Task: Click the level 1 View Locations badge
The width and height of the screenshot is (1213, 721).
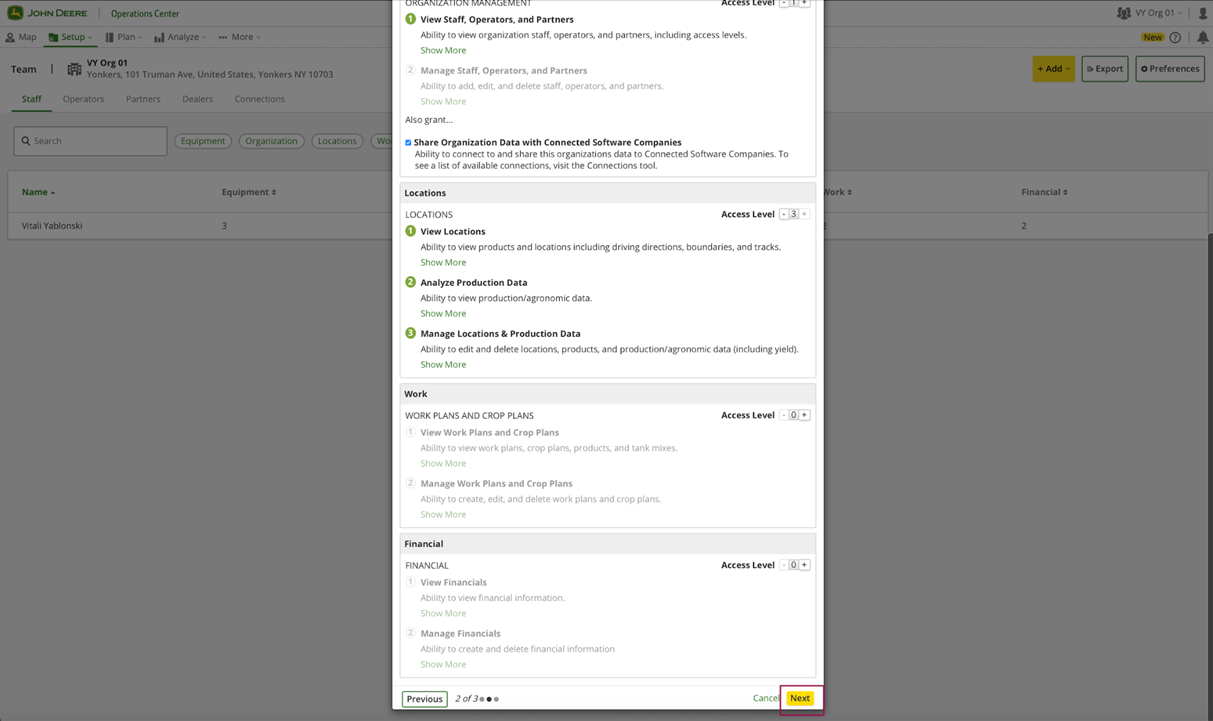Action: coord(410,231)
